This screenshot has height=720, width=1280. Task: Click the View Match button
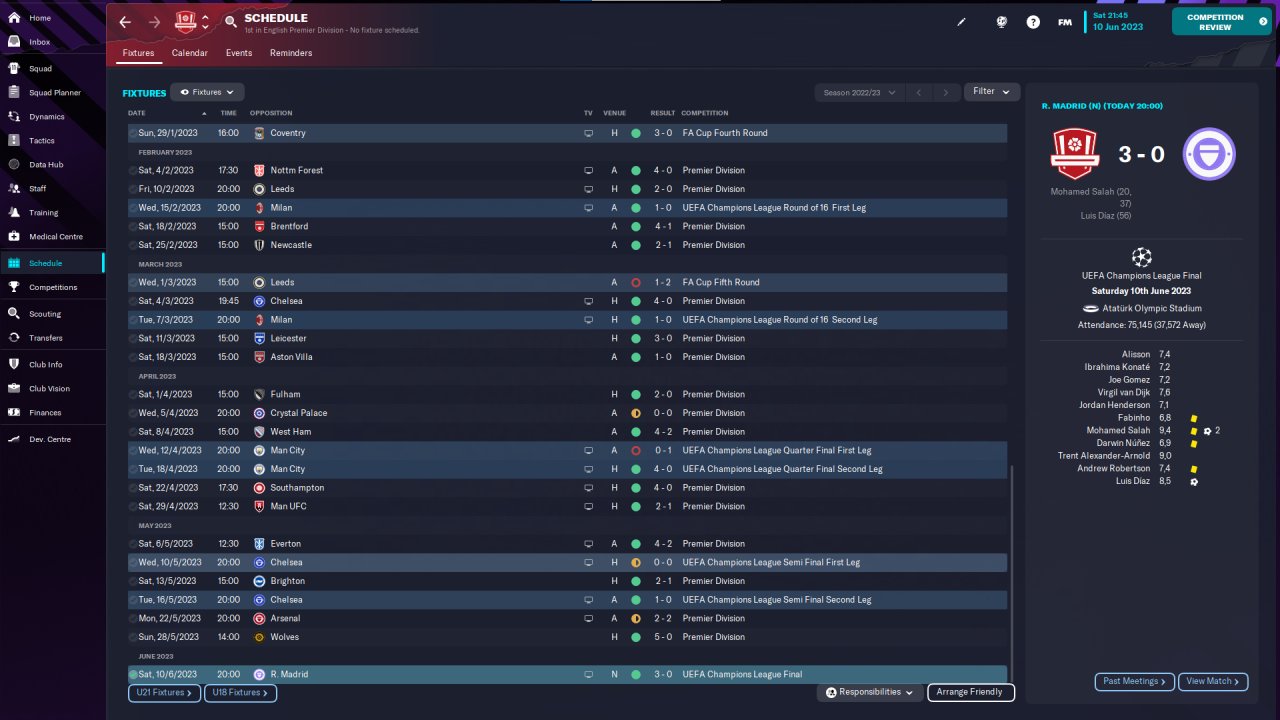click(x=1213, y=681)
